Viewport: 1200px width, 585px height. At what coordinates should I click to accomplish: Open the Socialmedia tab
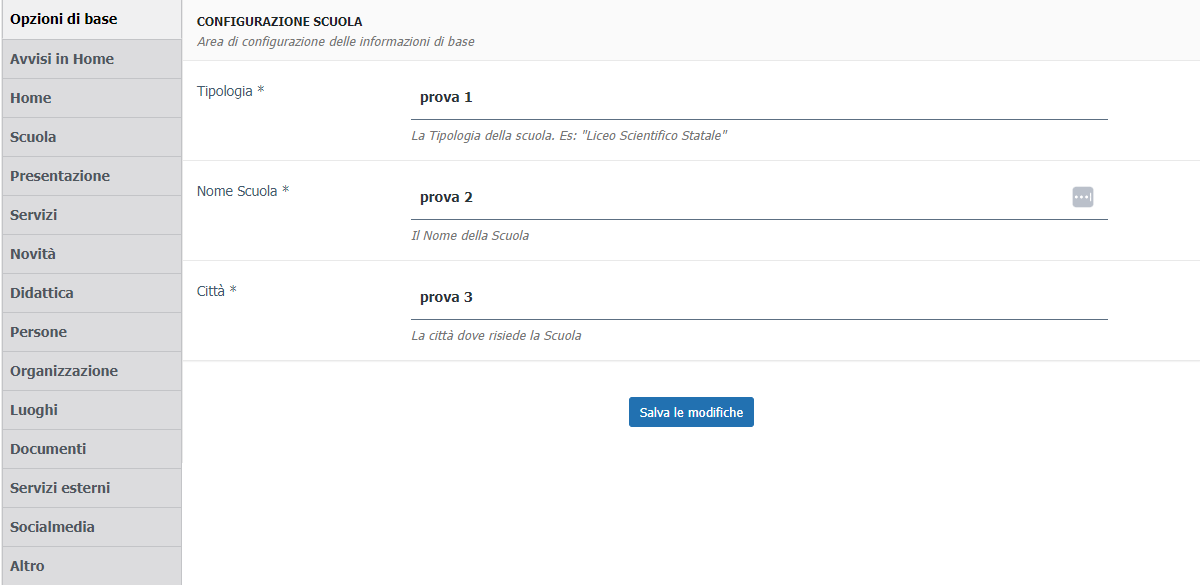coord(91,527)
